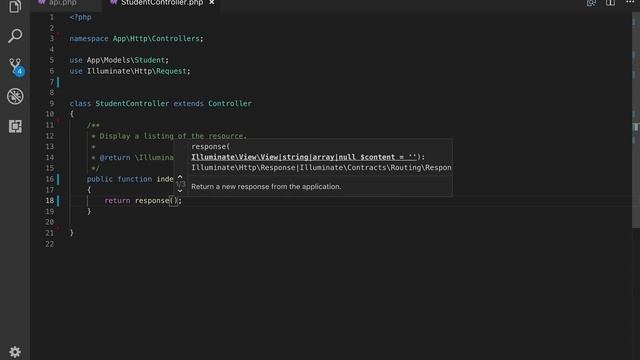
Task: Select line number 18 in the gutter
Action: tap(49, 200)
